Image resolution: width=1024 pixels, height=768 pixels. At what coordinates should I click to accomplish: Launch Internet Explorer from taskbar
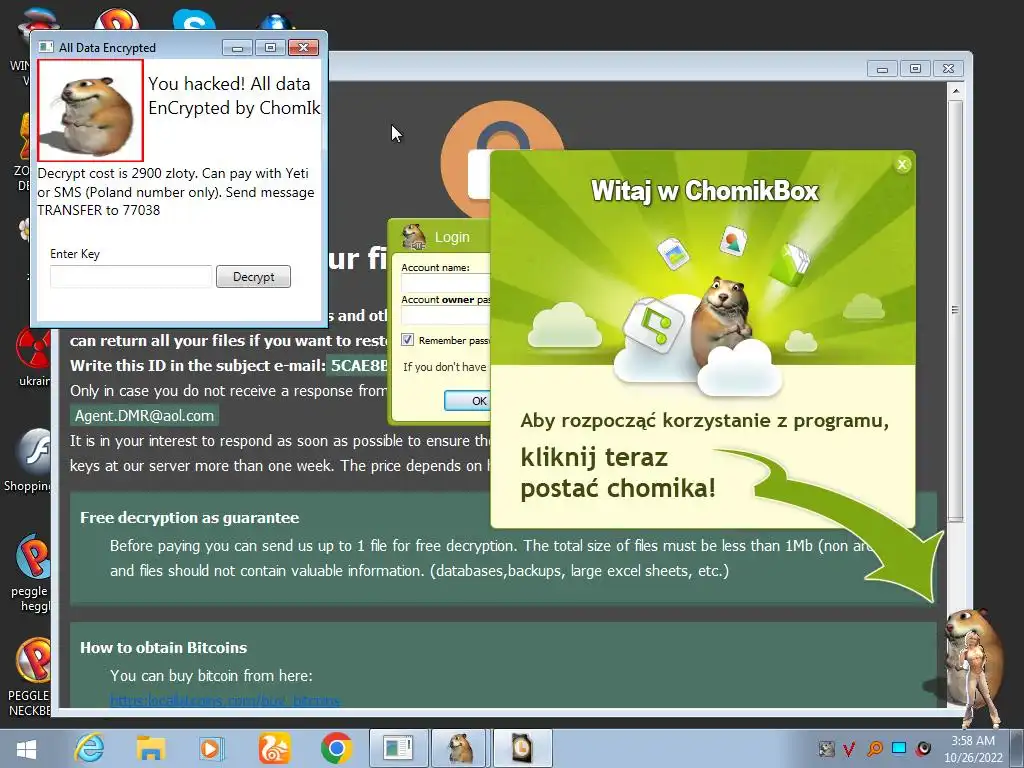pos(89,748)
